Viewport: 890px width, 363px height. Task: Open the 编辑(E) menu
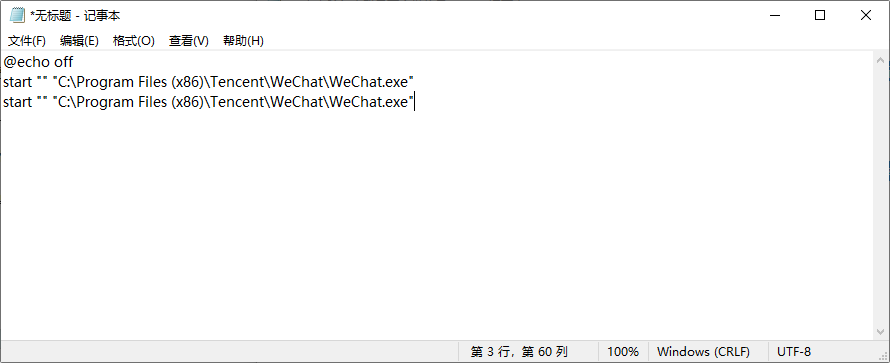pos(79,41)
